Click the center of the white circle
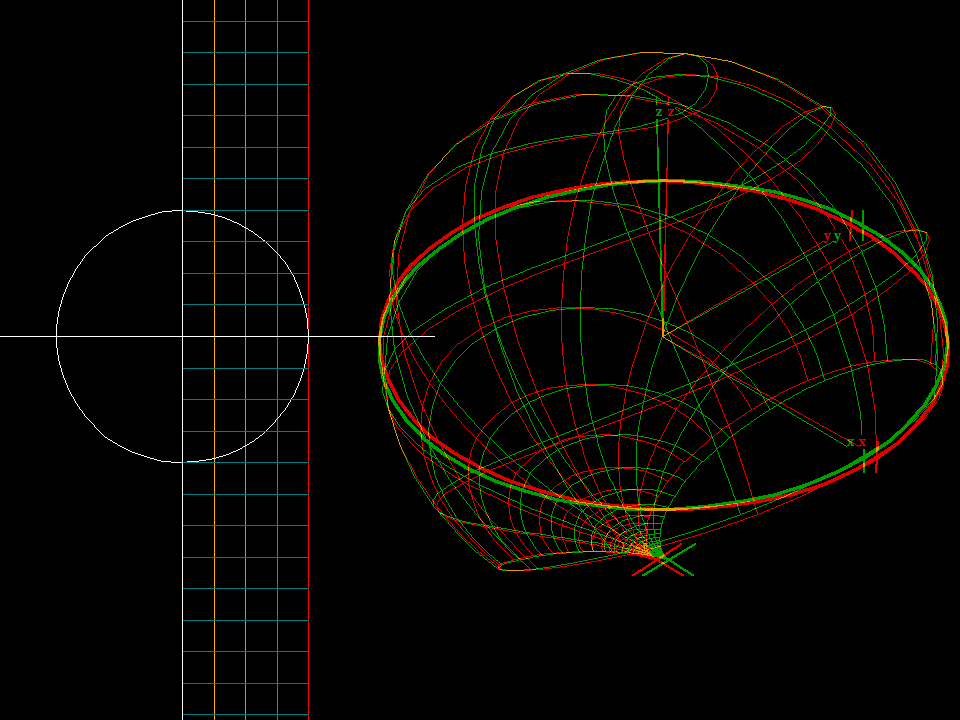The width and height of the screenshot is (960, 720). pos(185,335)
